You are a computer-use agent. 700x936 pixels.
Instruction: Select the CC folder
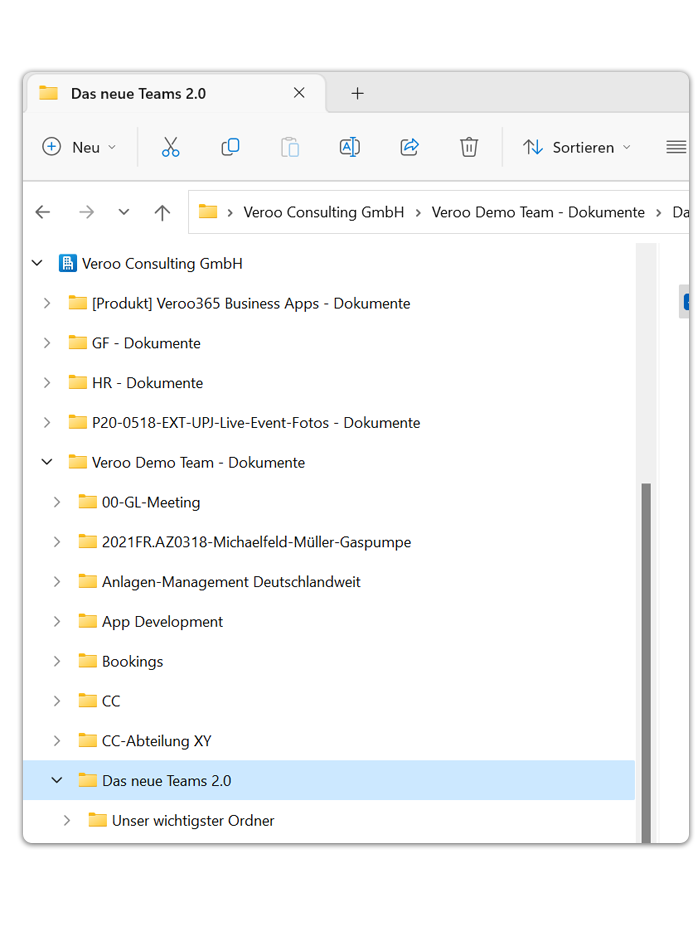(111, 701)
